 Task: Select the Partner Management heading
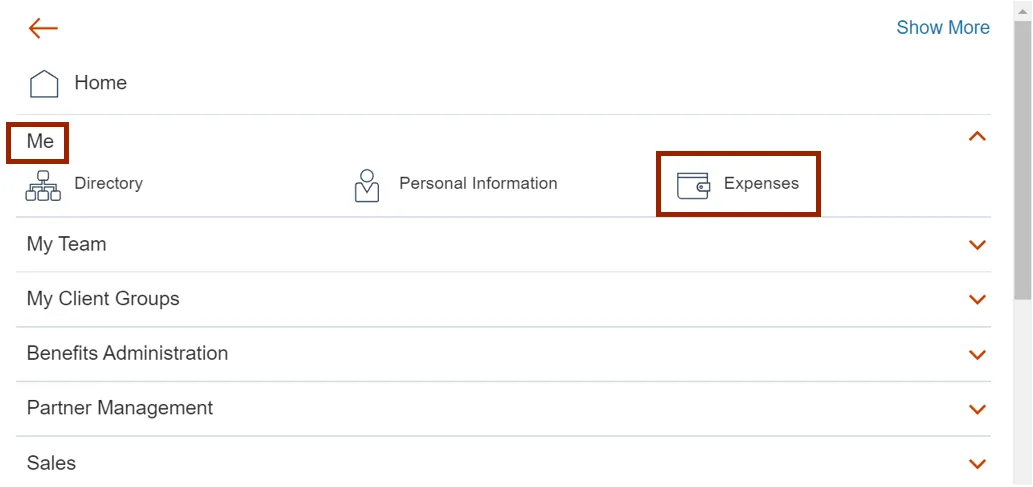[x=120, y=408]
